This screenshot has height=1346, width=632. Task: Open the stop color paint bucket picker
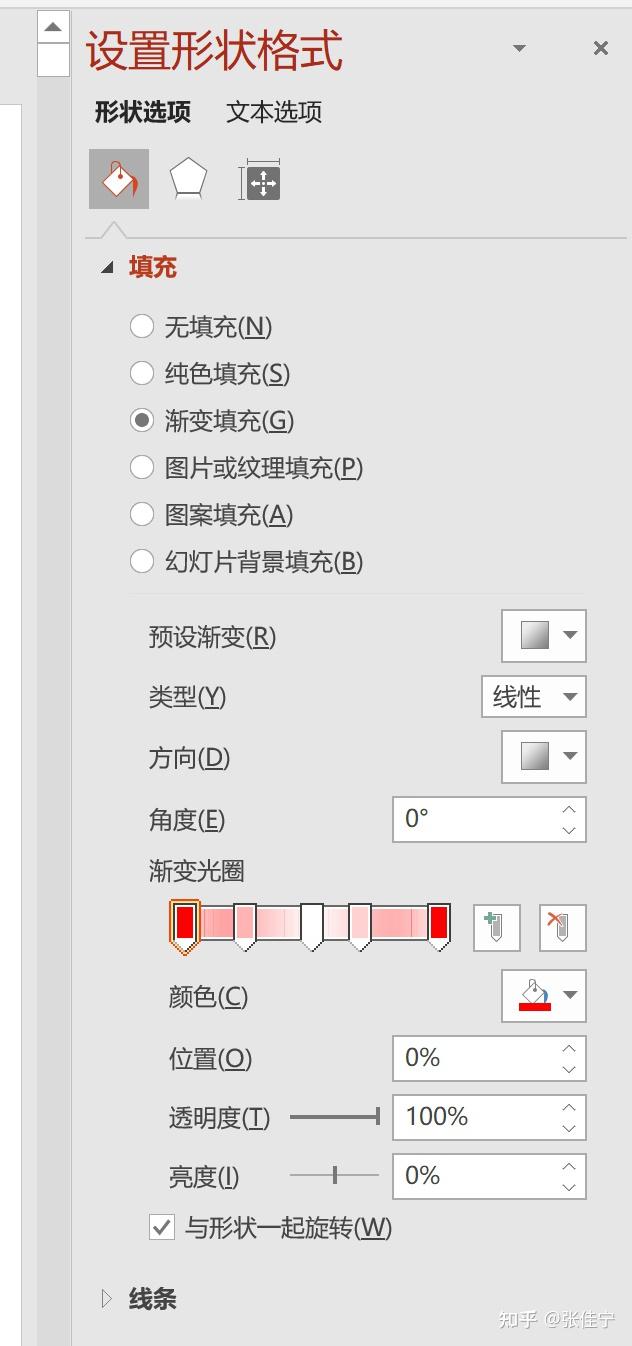pyautogui.click(x=544, y=996)
